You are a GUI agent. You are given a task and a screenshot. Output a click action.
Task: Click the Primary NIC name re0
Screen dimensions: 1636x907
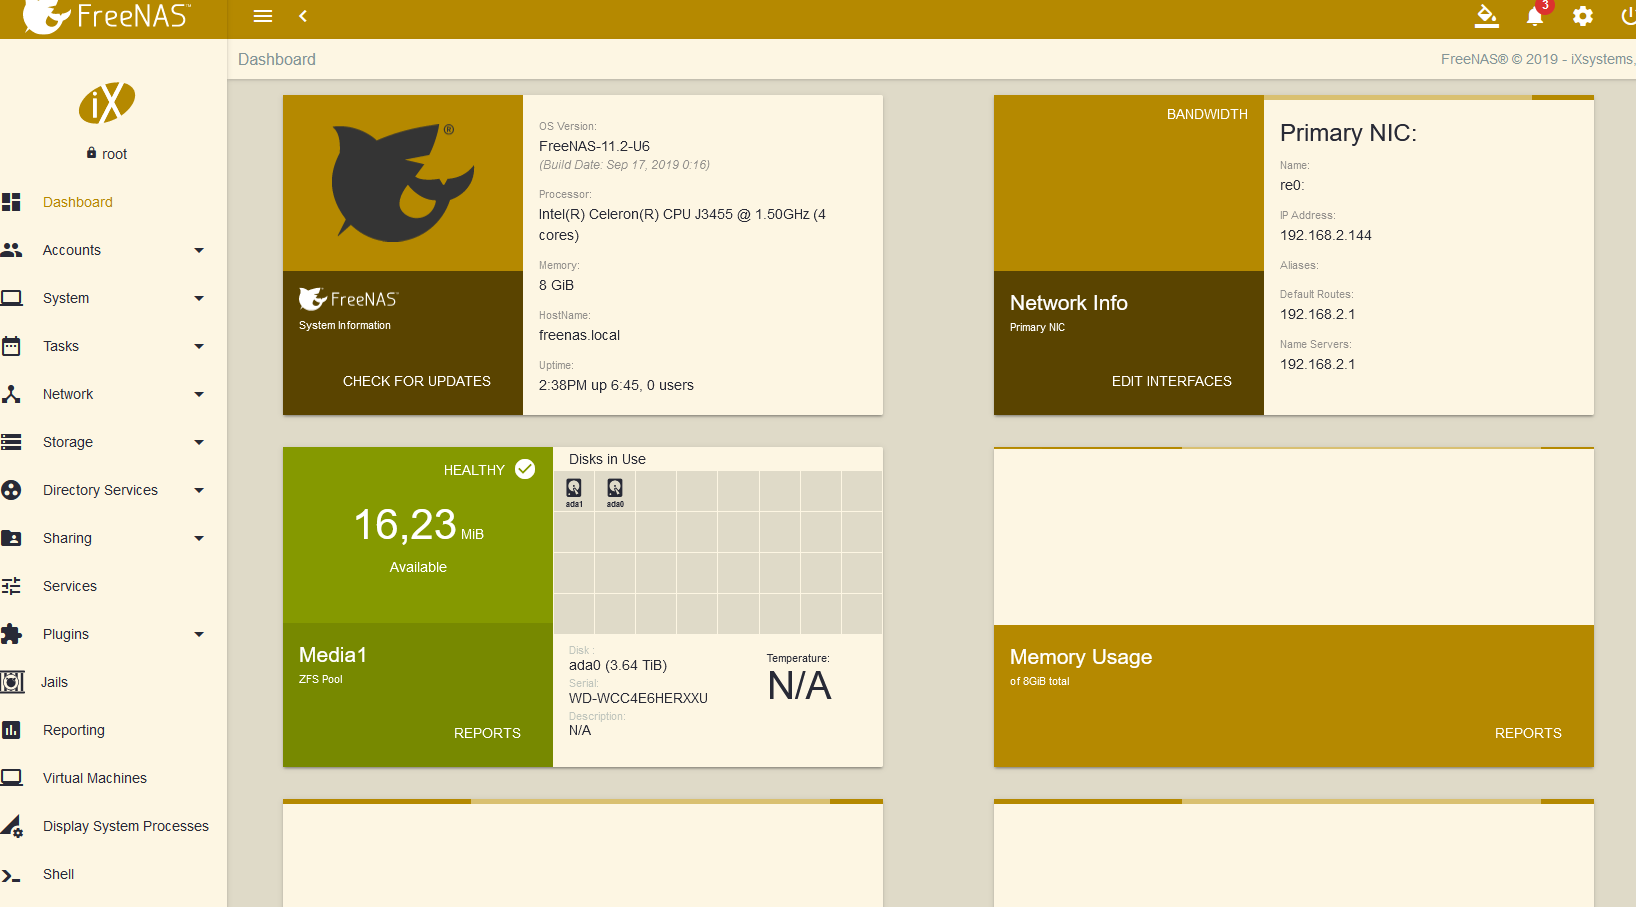(x=1292, y=185)
